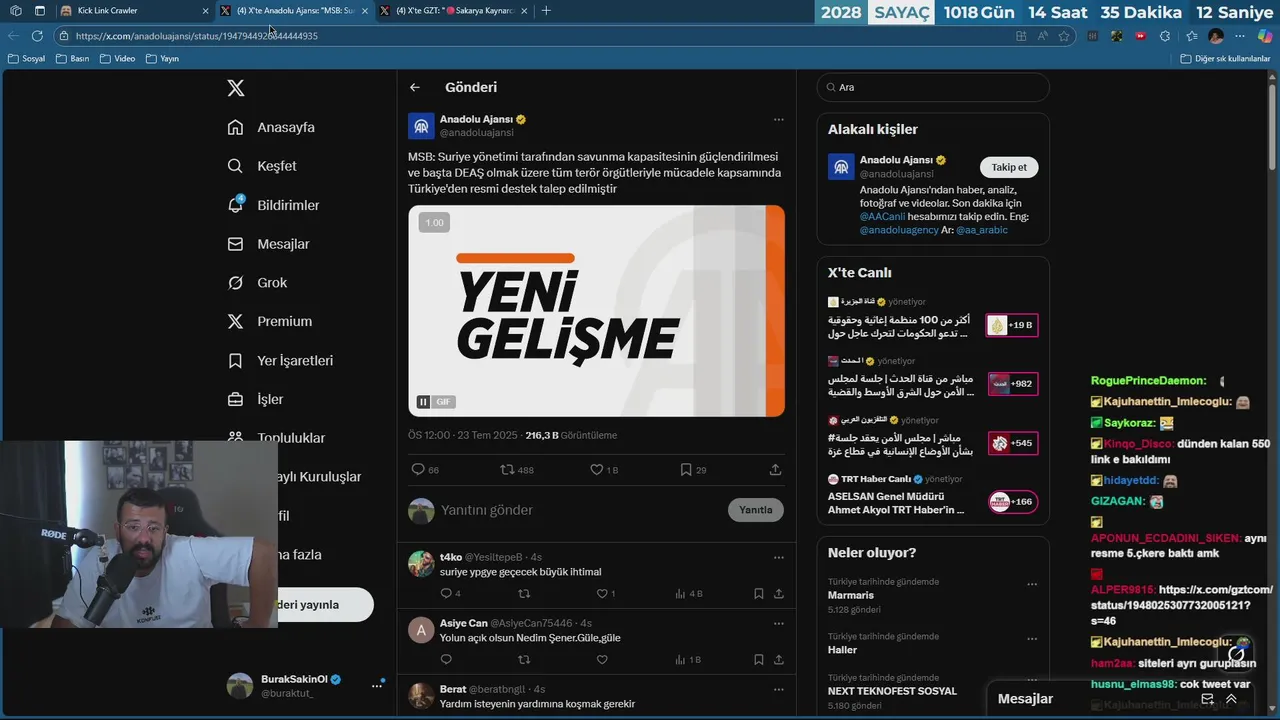The image size is (1280, 720).
Task: Open account menu dots for BurakSakinOl
Action: [x=377, y=685]
